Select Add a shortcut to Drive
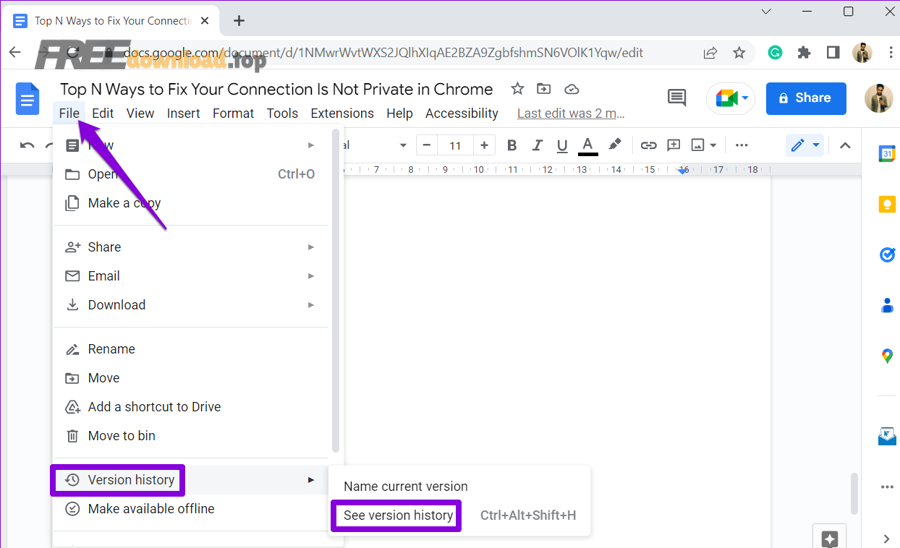Screen dimensions: 900x548 pos(192,407)
